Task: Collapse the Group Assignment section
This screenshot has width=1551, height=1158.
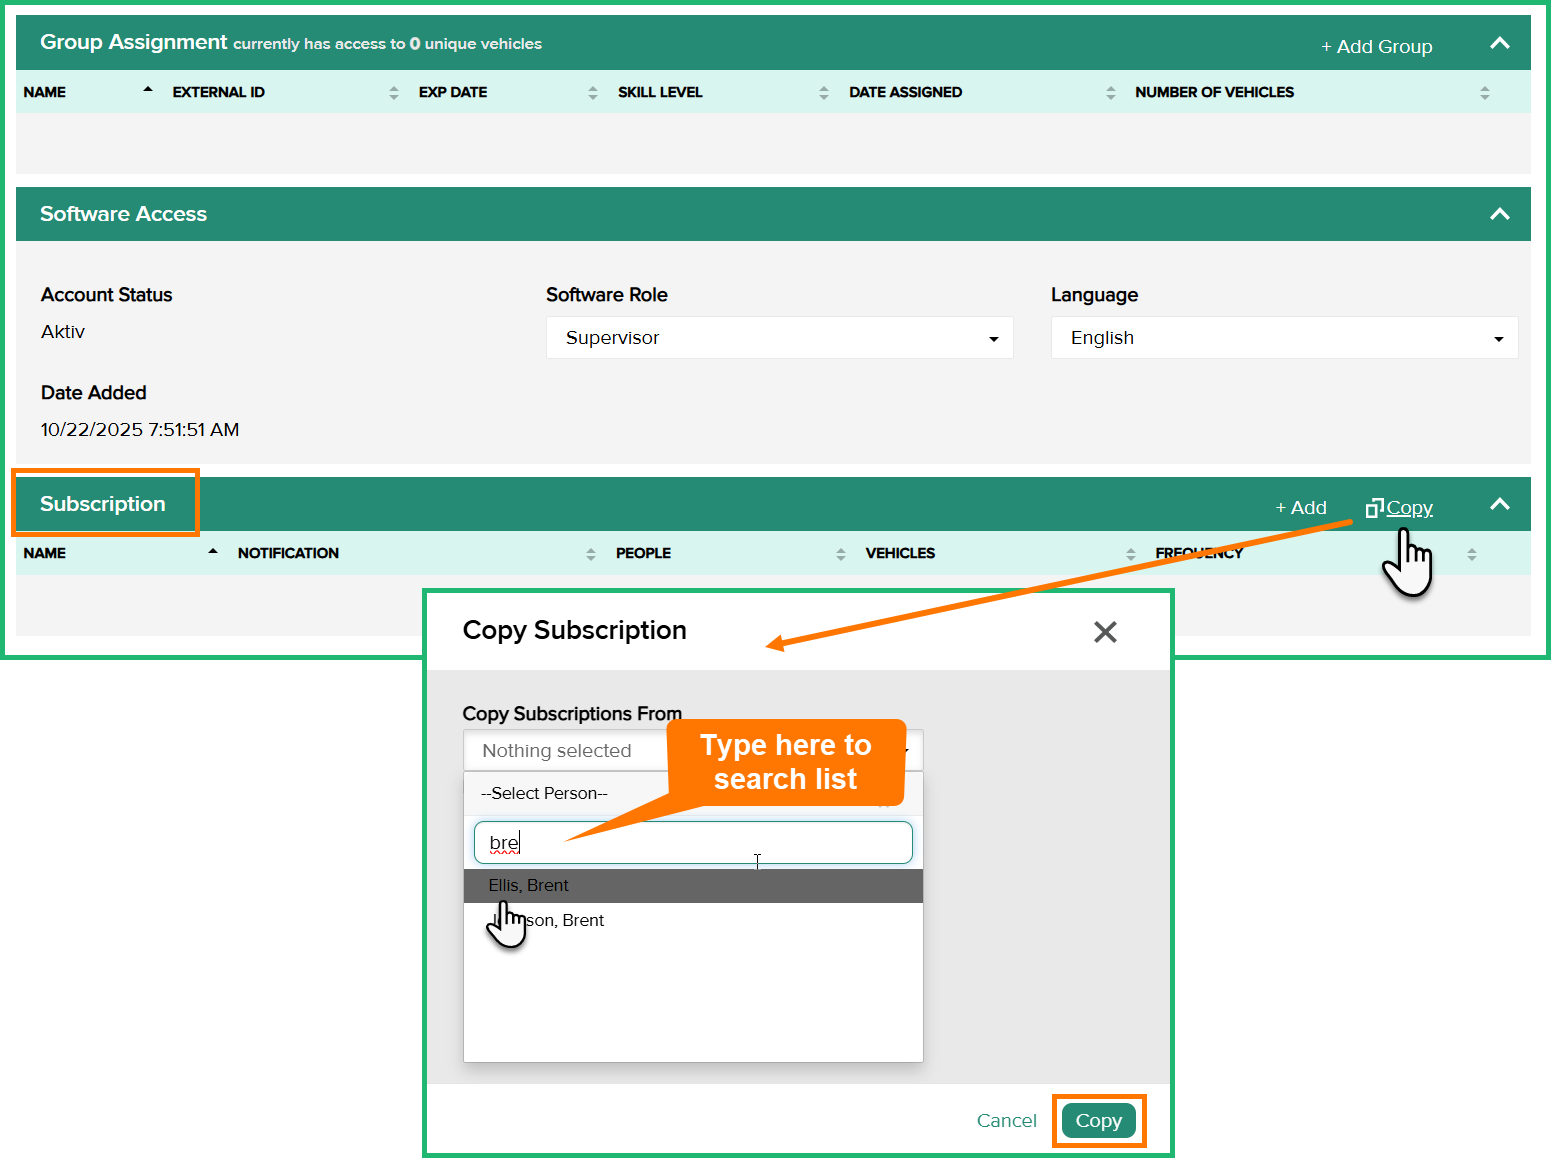Action: point(1499,43)
